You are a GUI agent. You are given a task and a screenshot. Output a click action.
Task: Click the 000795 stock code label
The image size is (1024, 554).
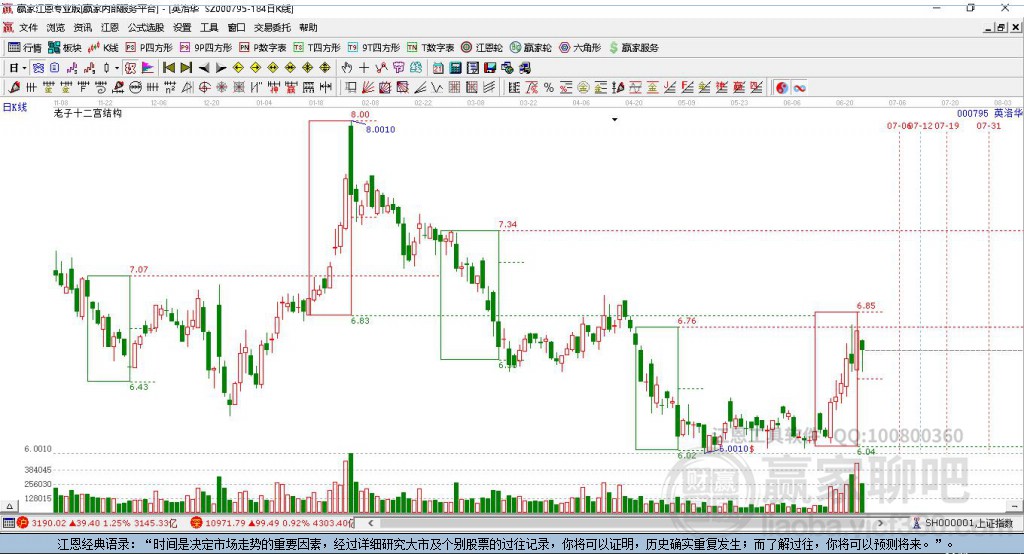[972, 113]
